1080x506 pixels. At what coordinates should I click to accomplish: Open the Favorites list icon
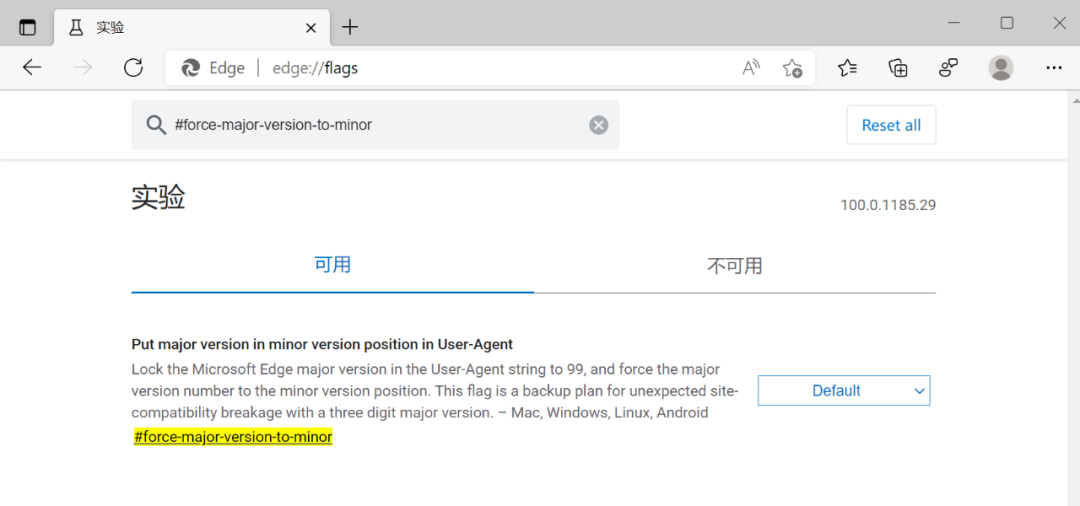[x=847, y=67]
